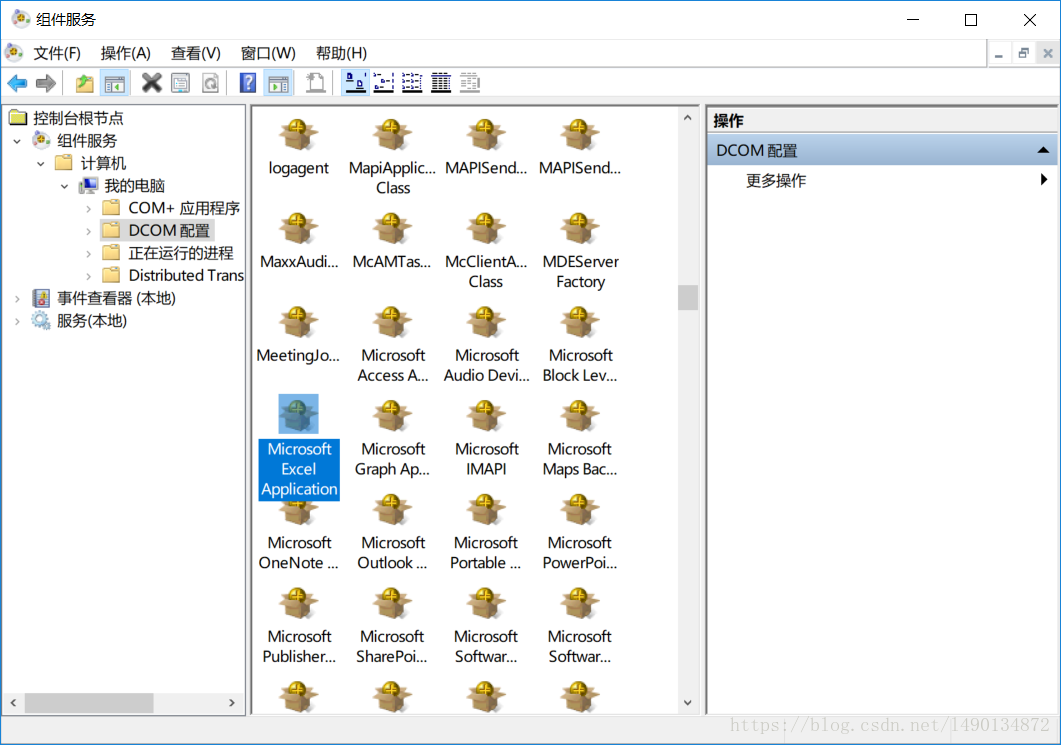Switch to detail view icon
The width and height of the screenshot is (1061, 745).
coord(441,83)
